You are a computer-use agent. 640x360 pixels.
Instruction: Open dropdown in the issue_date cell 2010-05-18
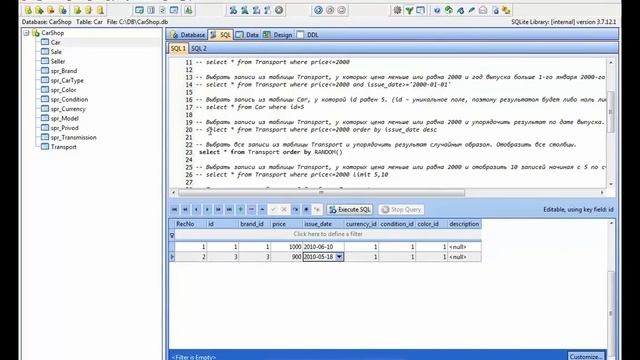pos(339,257)
